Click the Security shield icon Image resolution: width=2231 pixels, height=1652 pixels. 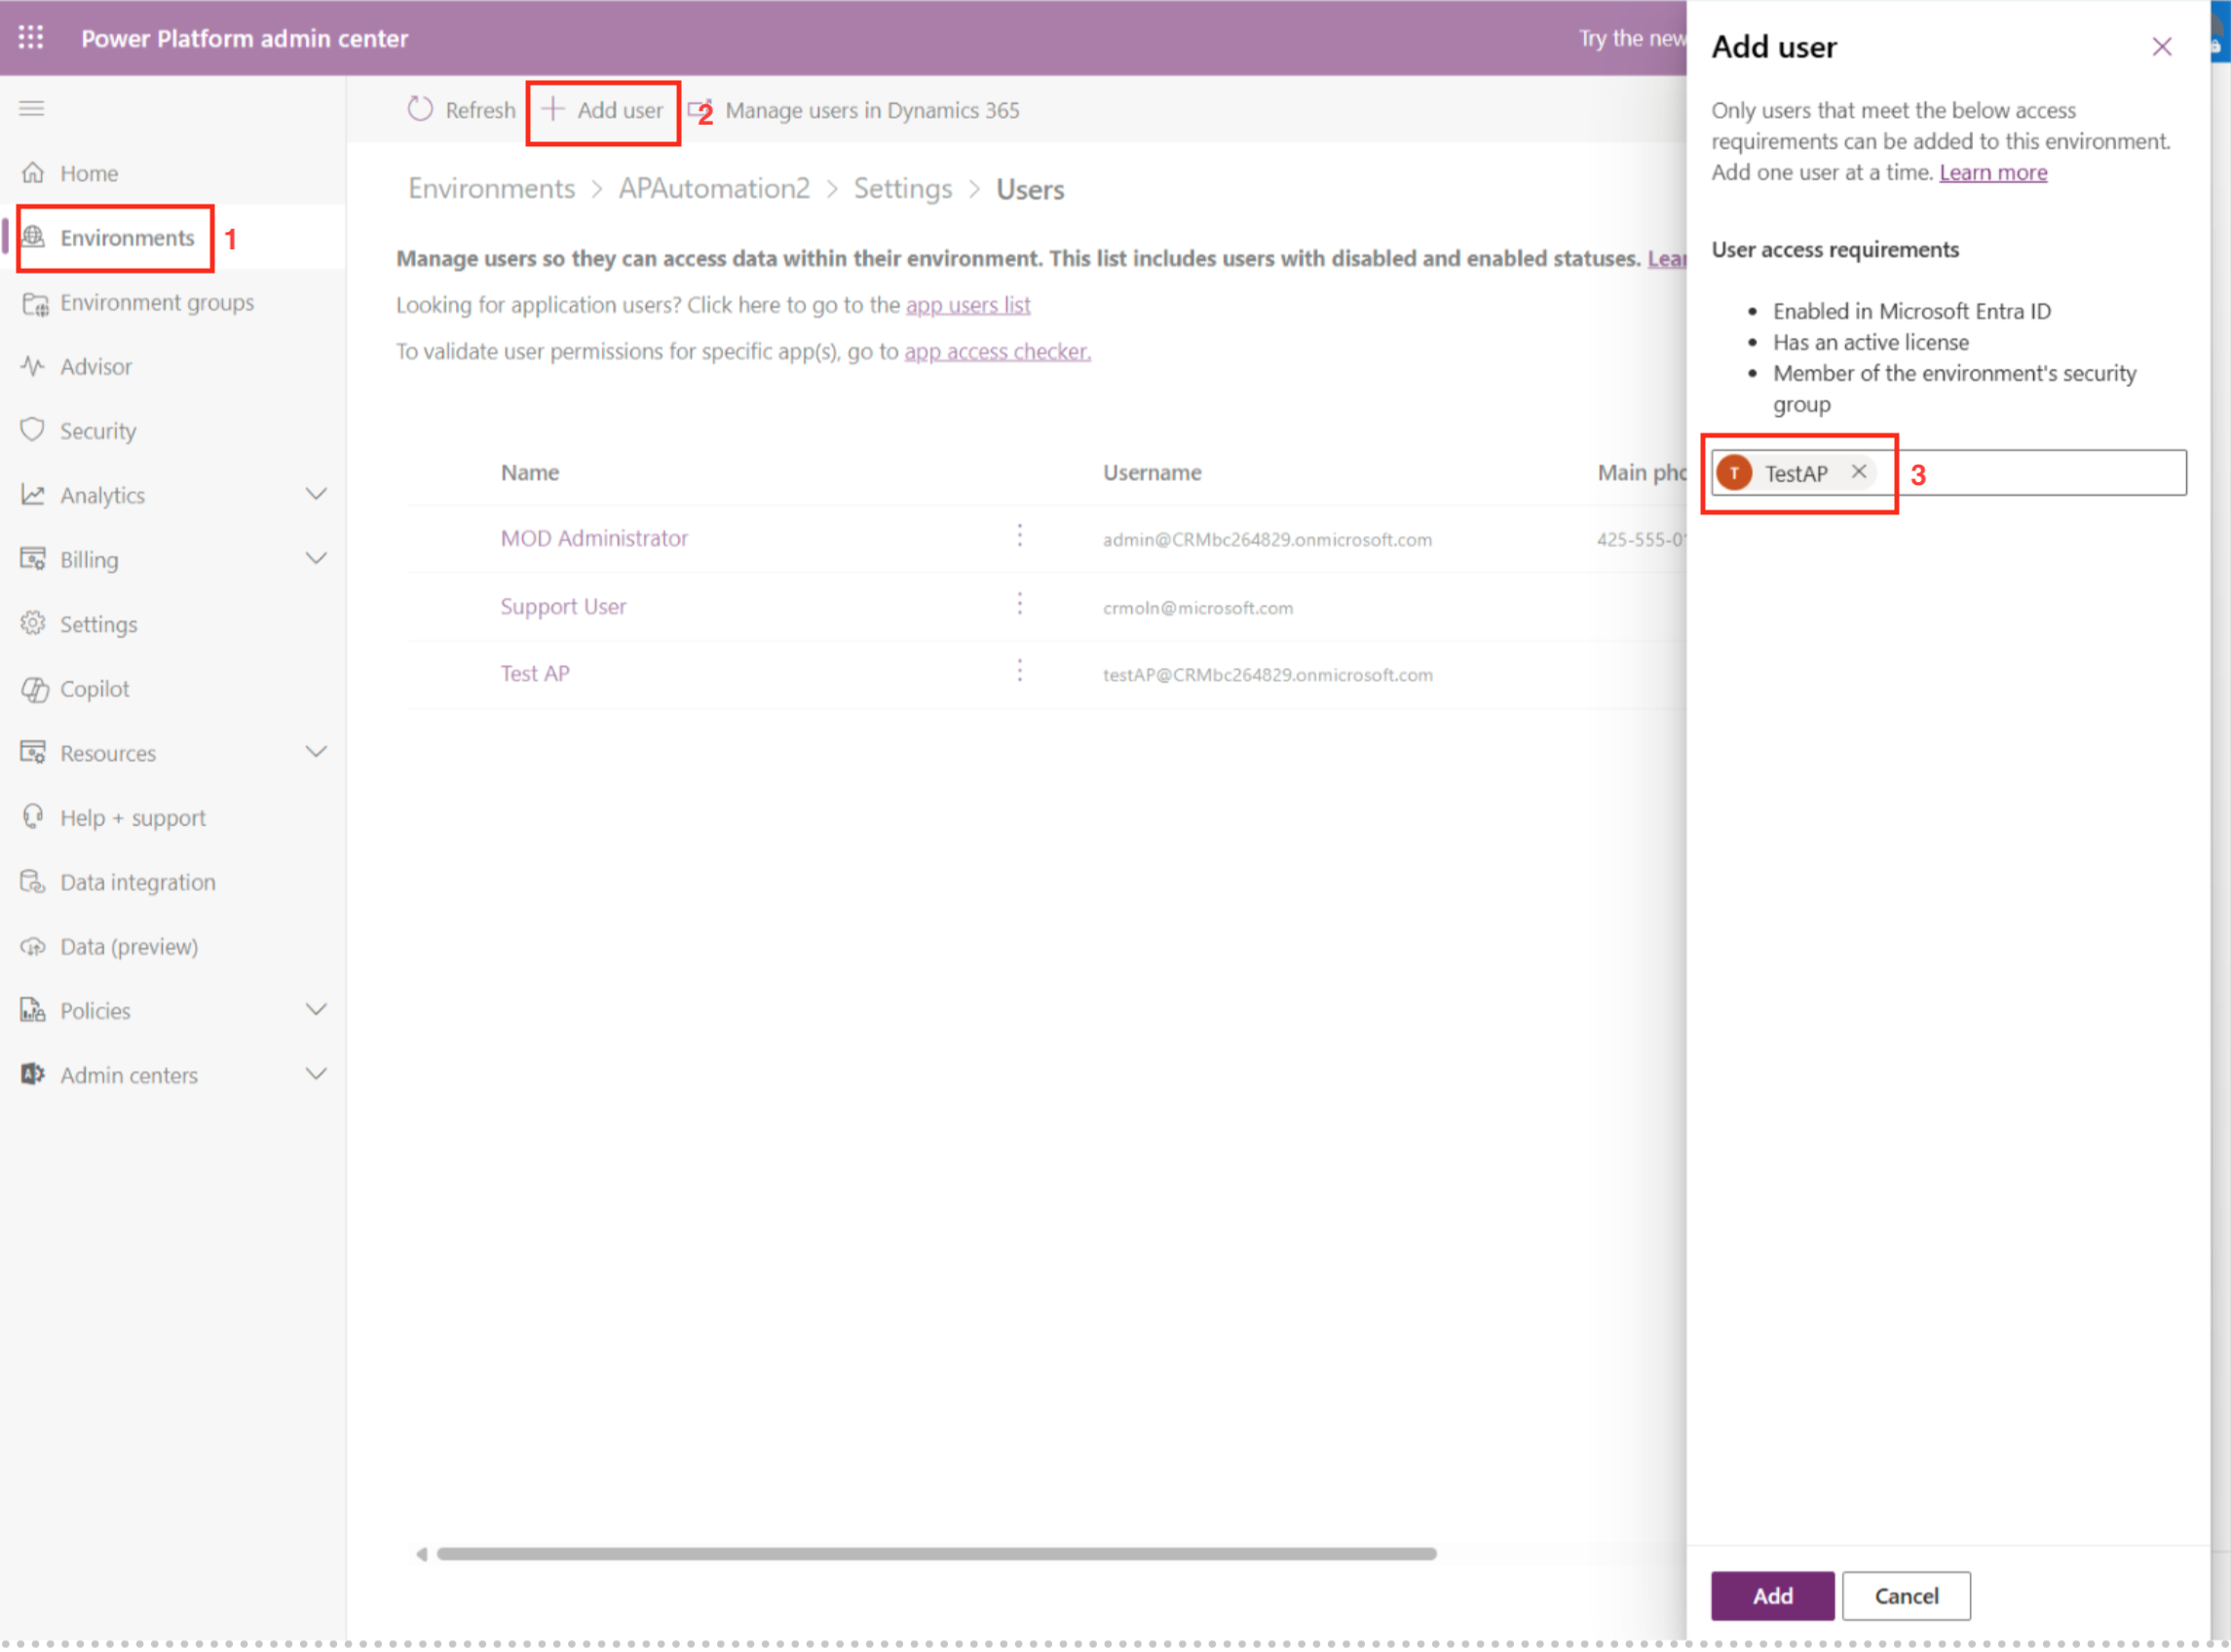[x=33, y=430]
